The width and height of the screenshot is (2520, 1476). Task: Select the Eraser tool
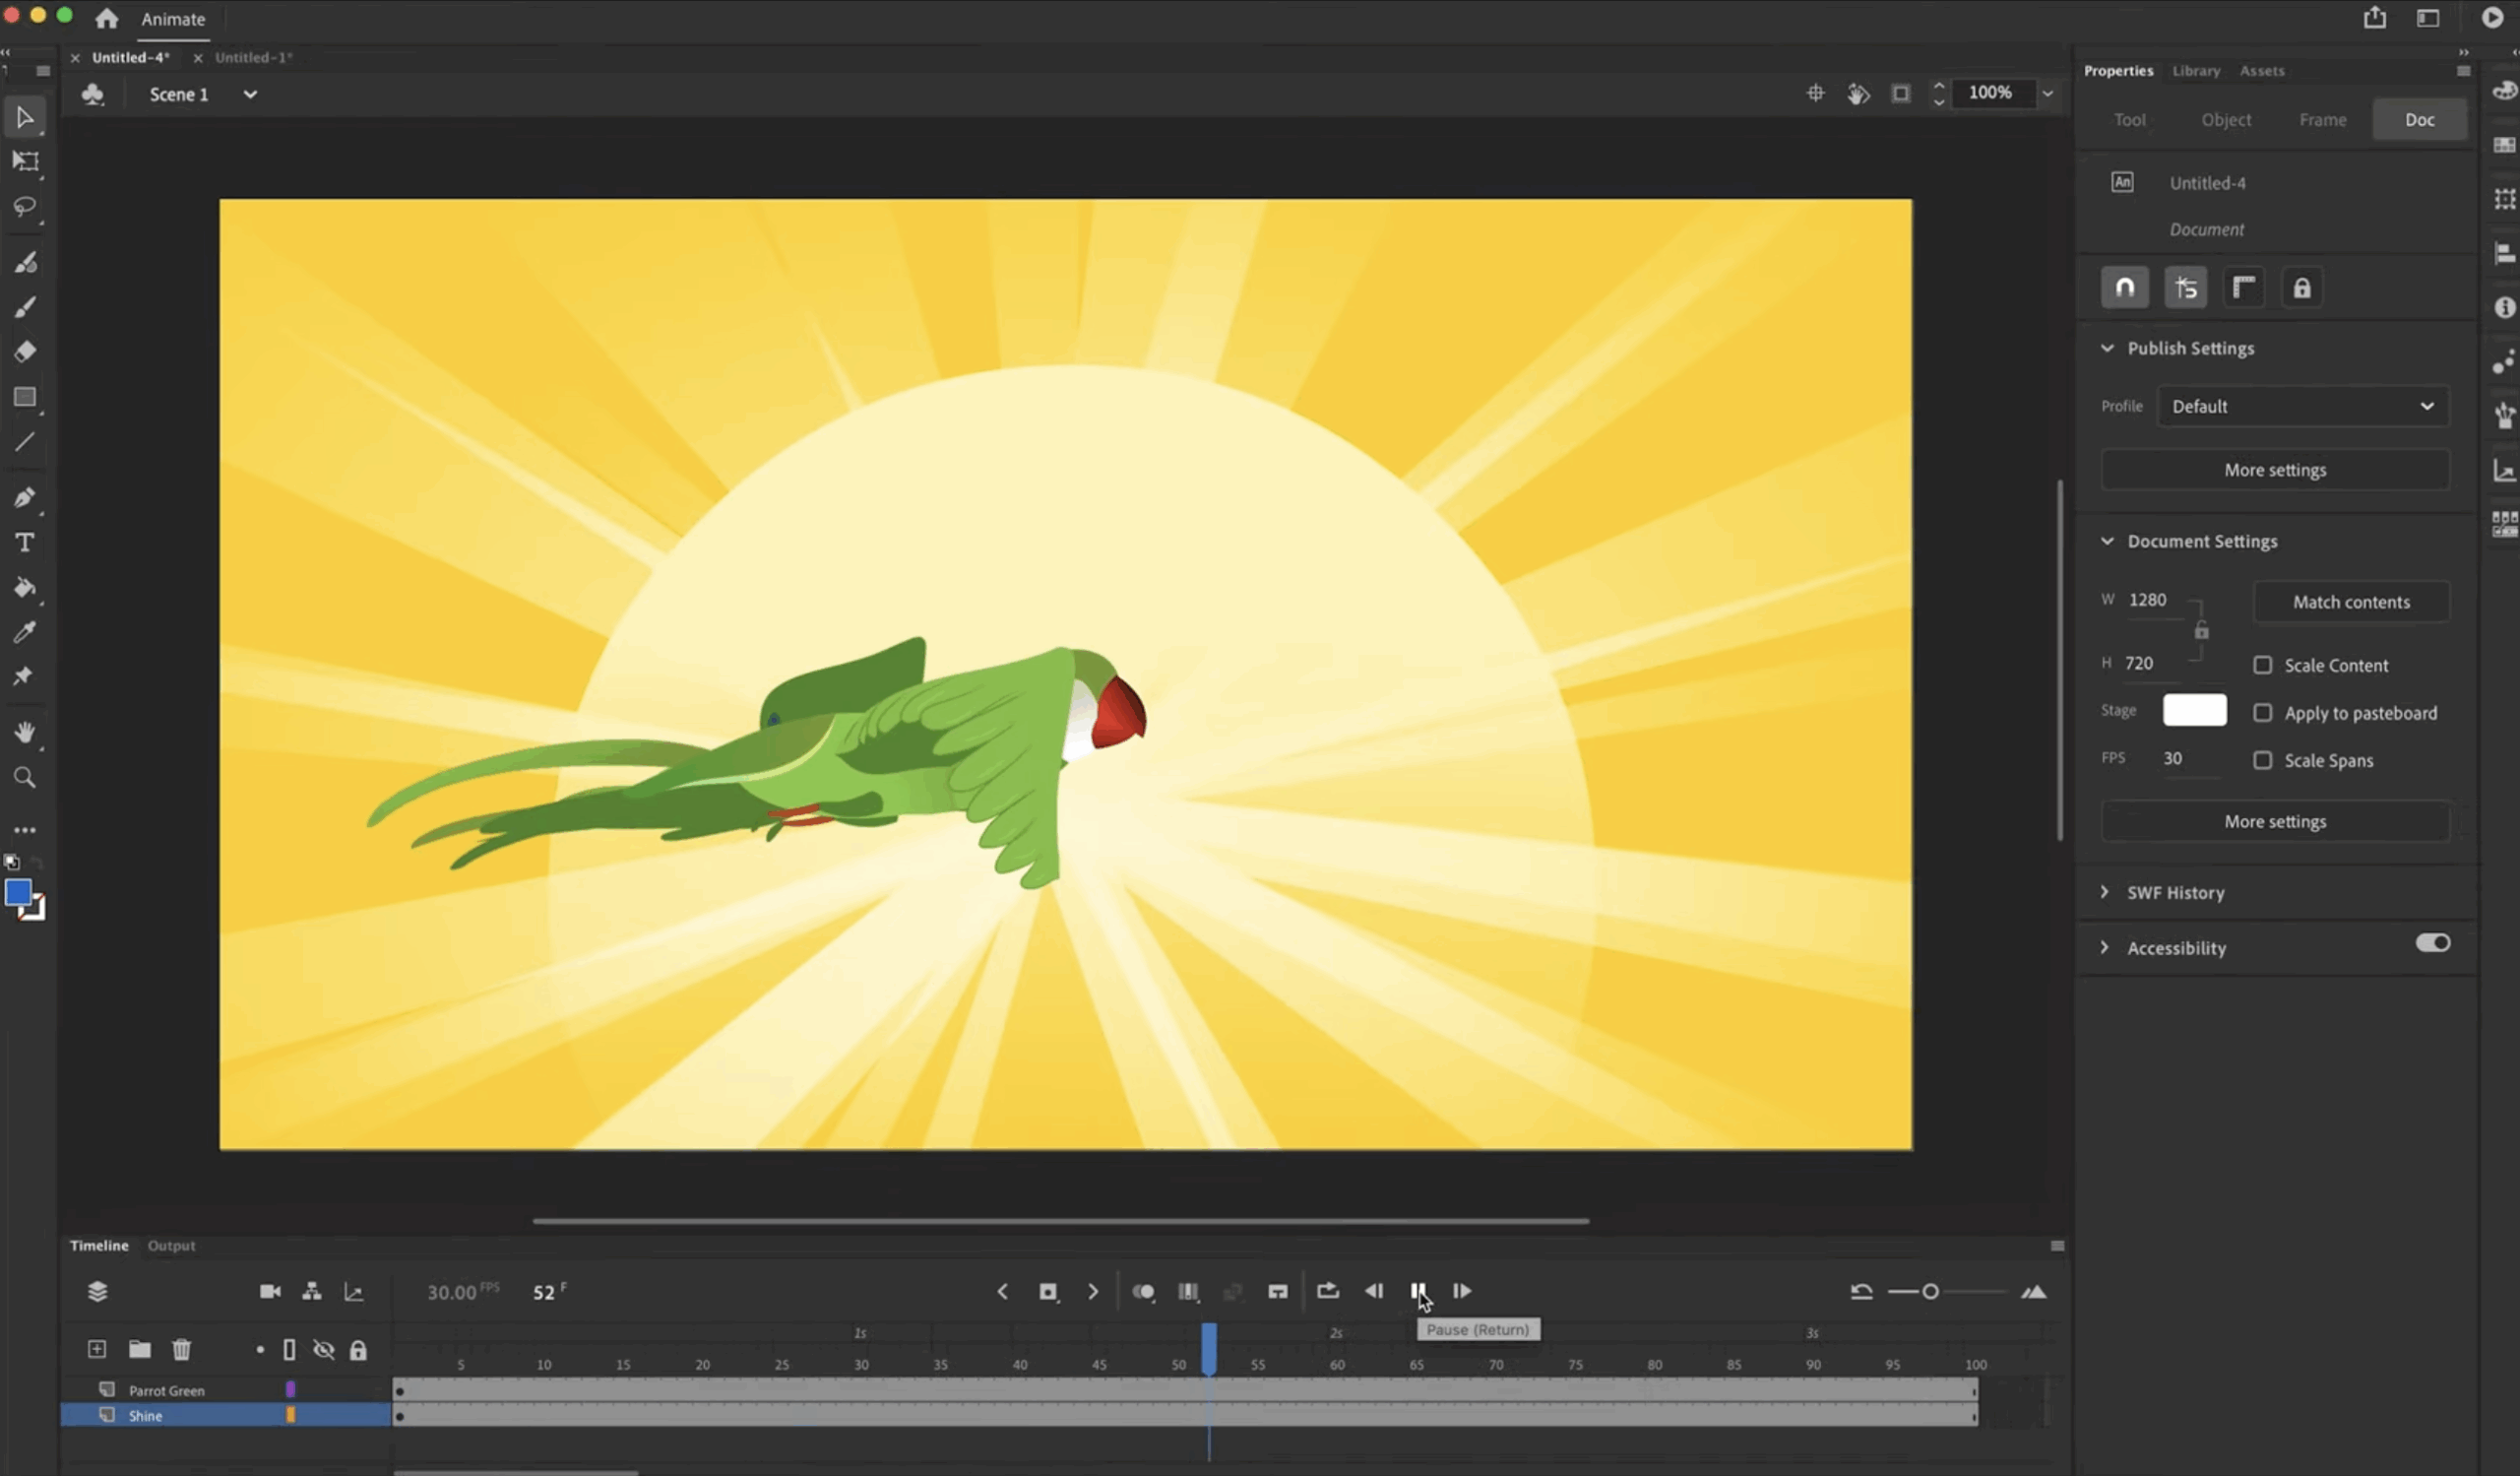tap(25, 352)
